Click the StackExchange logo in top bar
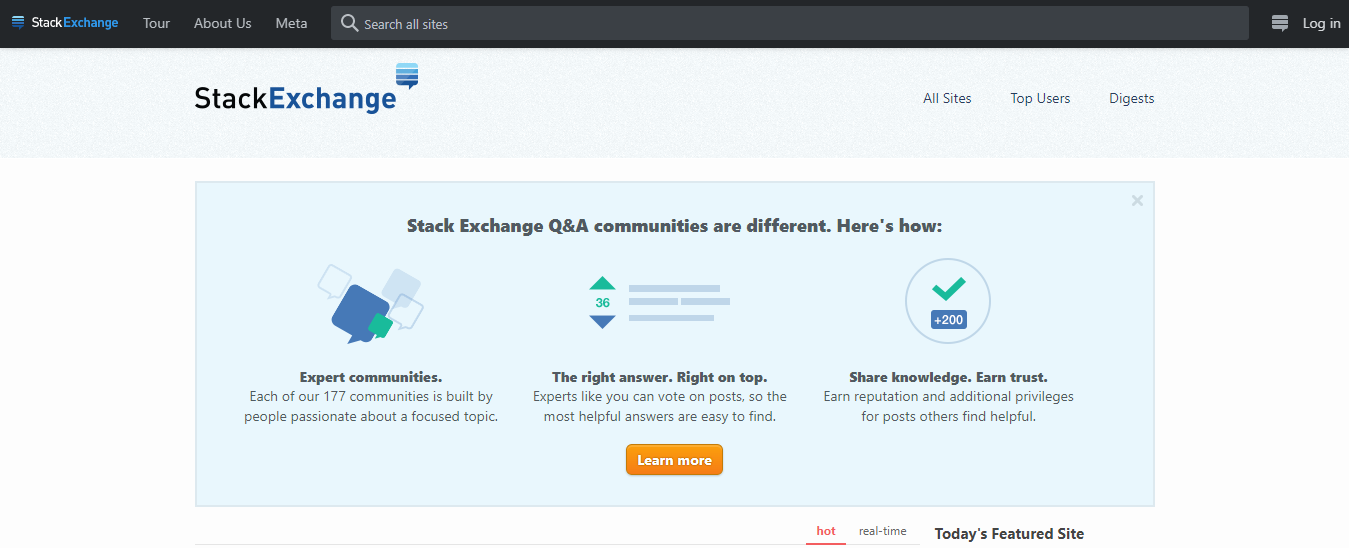1349x548 pixels. [x=65, y=23]
